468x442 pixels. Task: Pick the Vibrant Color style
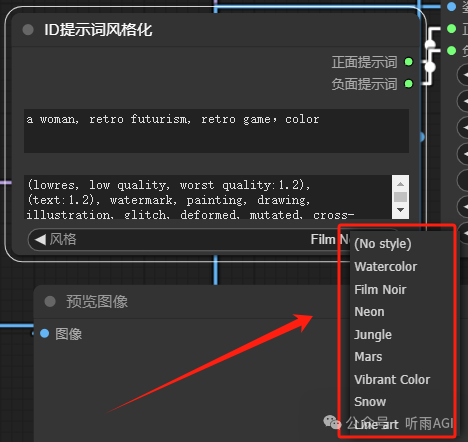[392, 379]
